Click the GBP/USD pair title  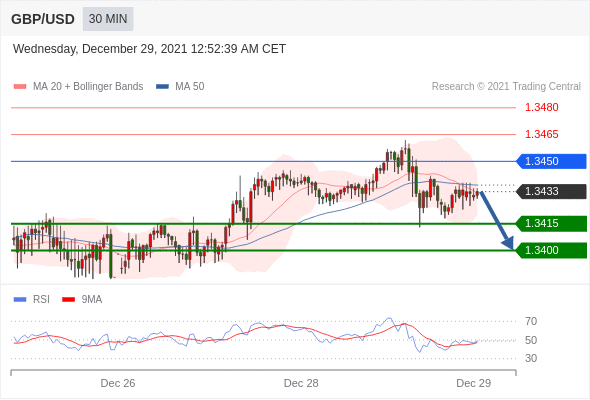(x=43, y=19)
